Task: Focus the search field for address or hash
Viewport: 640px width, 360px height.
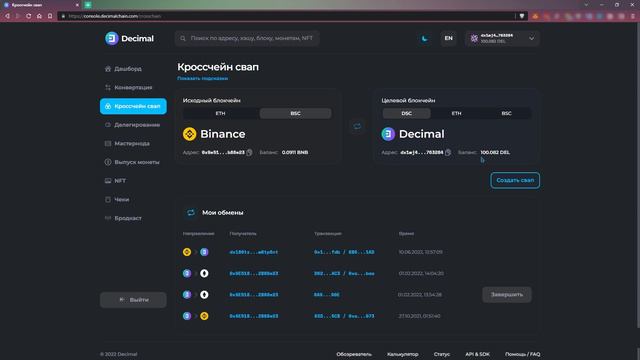Action: pyautogui.click(x=247, y=38)
